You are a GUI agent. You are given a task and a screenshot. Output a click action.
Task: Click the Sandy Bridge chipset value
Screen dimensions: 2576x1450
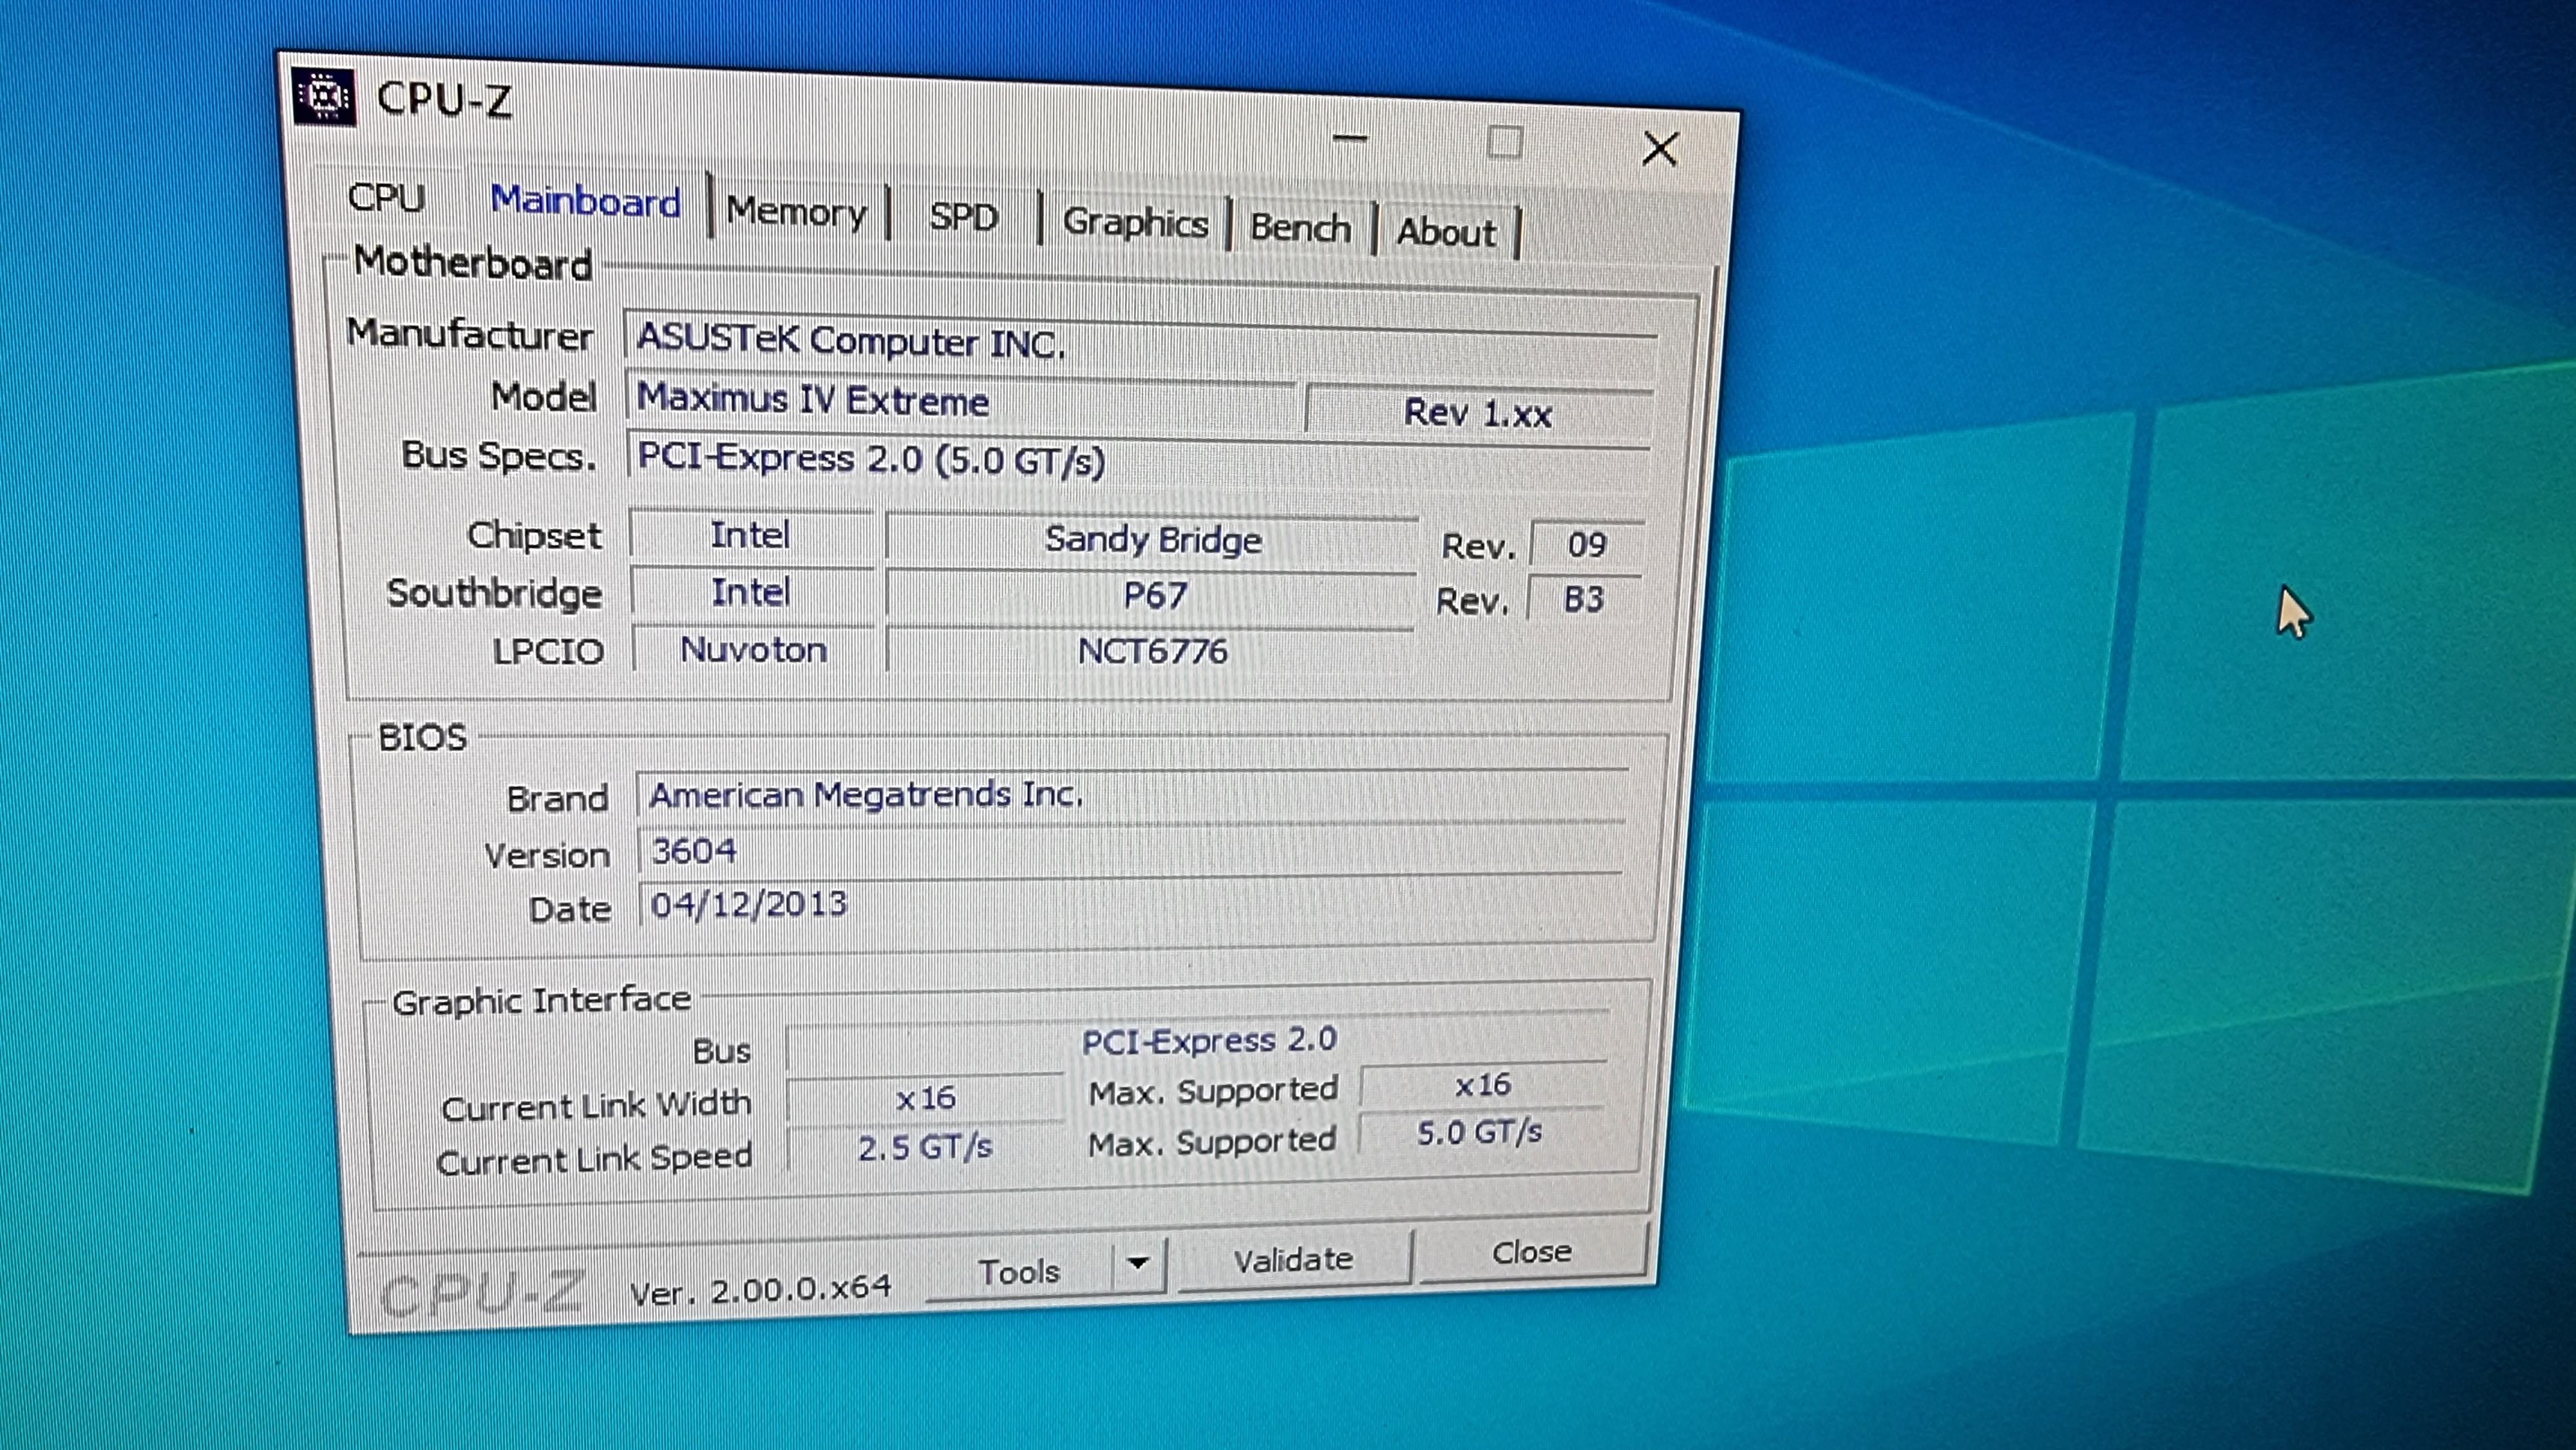1153,541
